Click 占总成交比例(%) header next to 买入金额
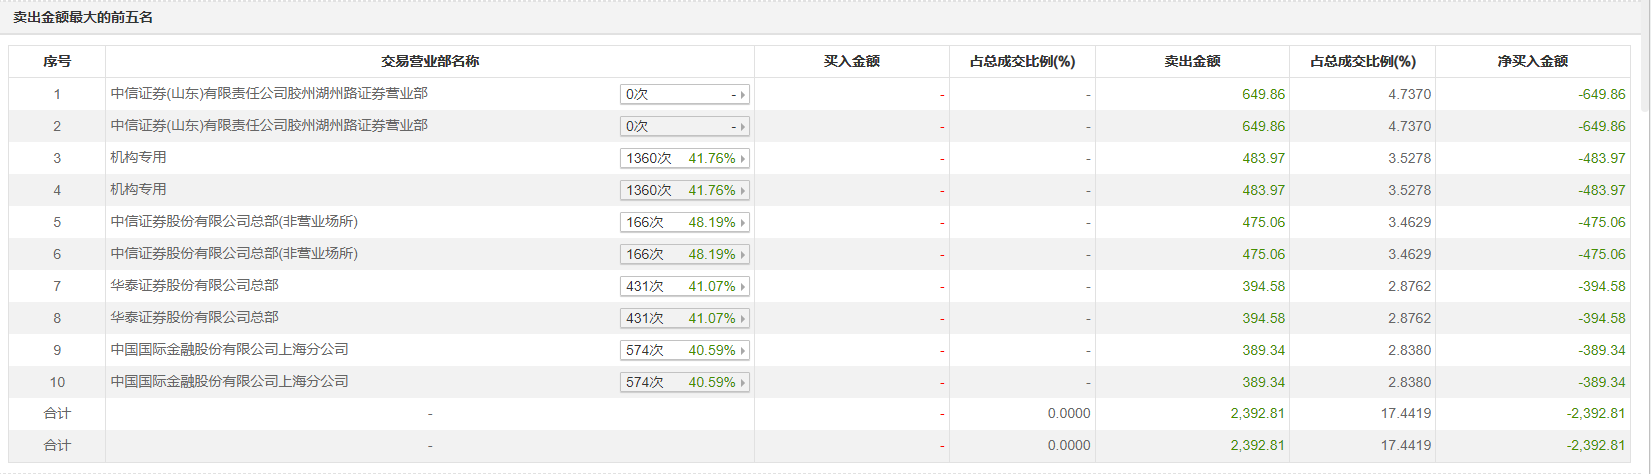 [1022, 61]
